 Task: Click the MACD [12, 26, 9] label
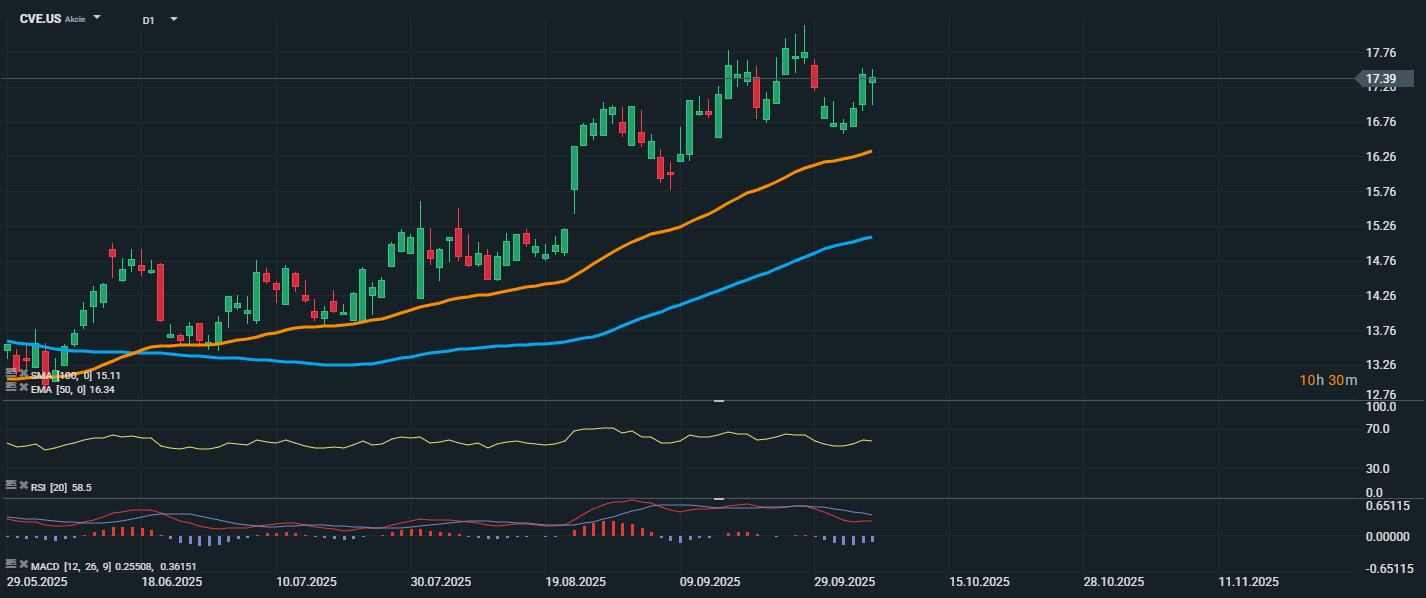click(x=70, y=565)
